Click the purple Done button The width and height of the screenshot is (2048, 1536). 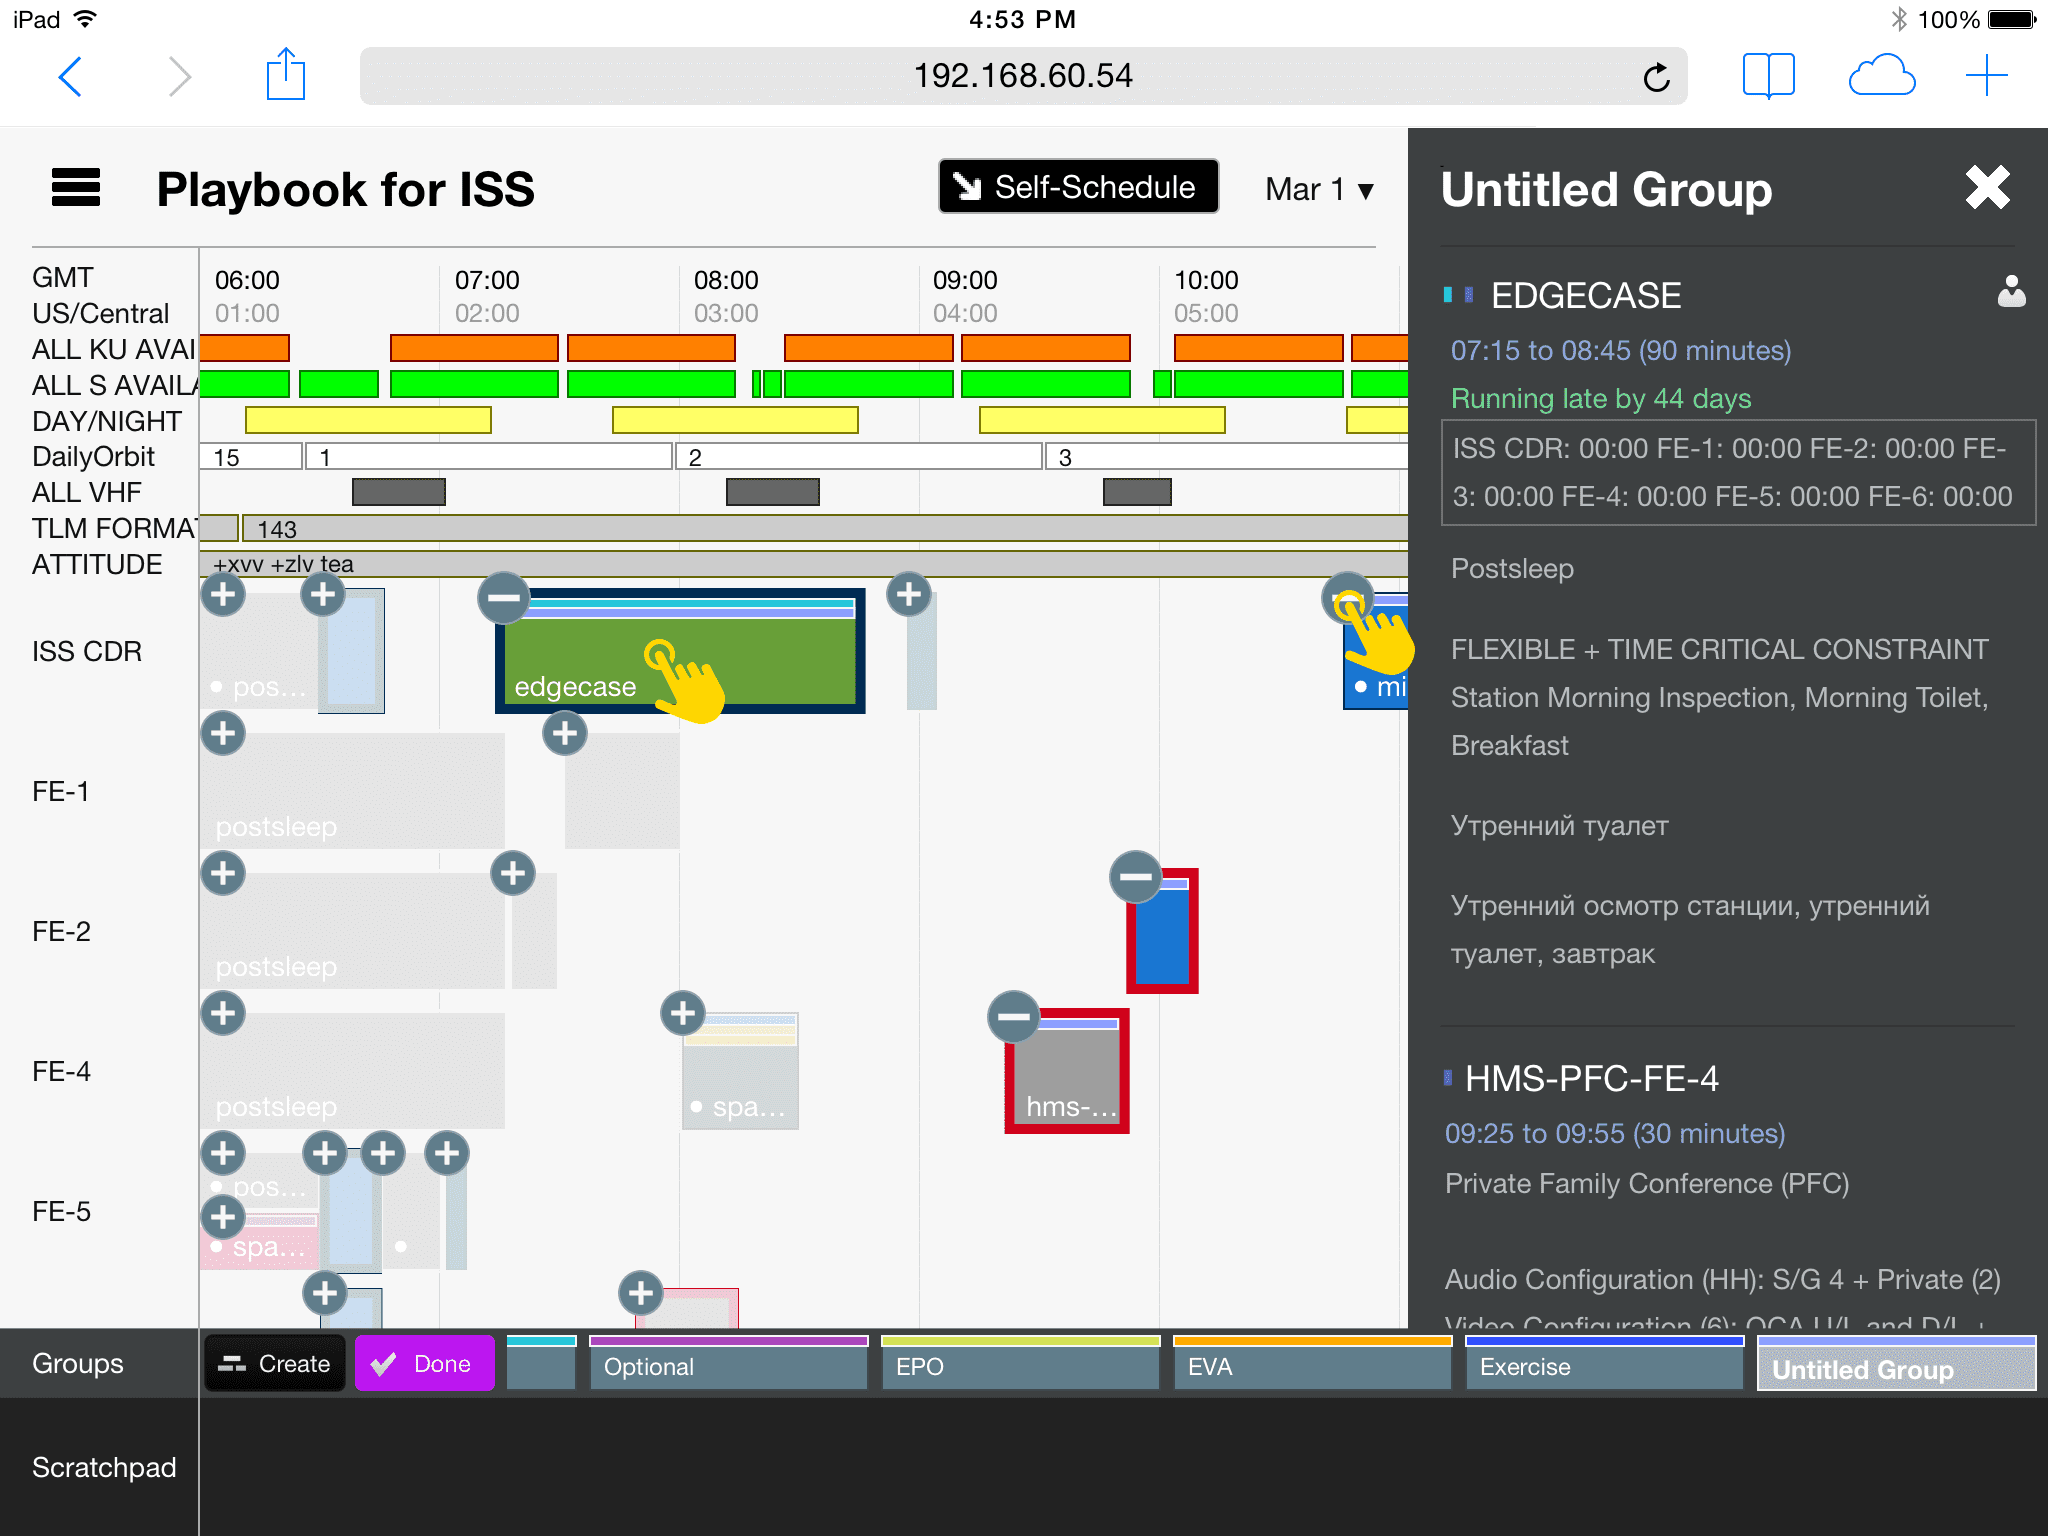pos(424,1363)
